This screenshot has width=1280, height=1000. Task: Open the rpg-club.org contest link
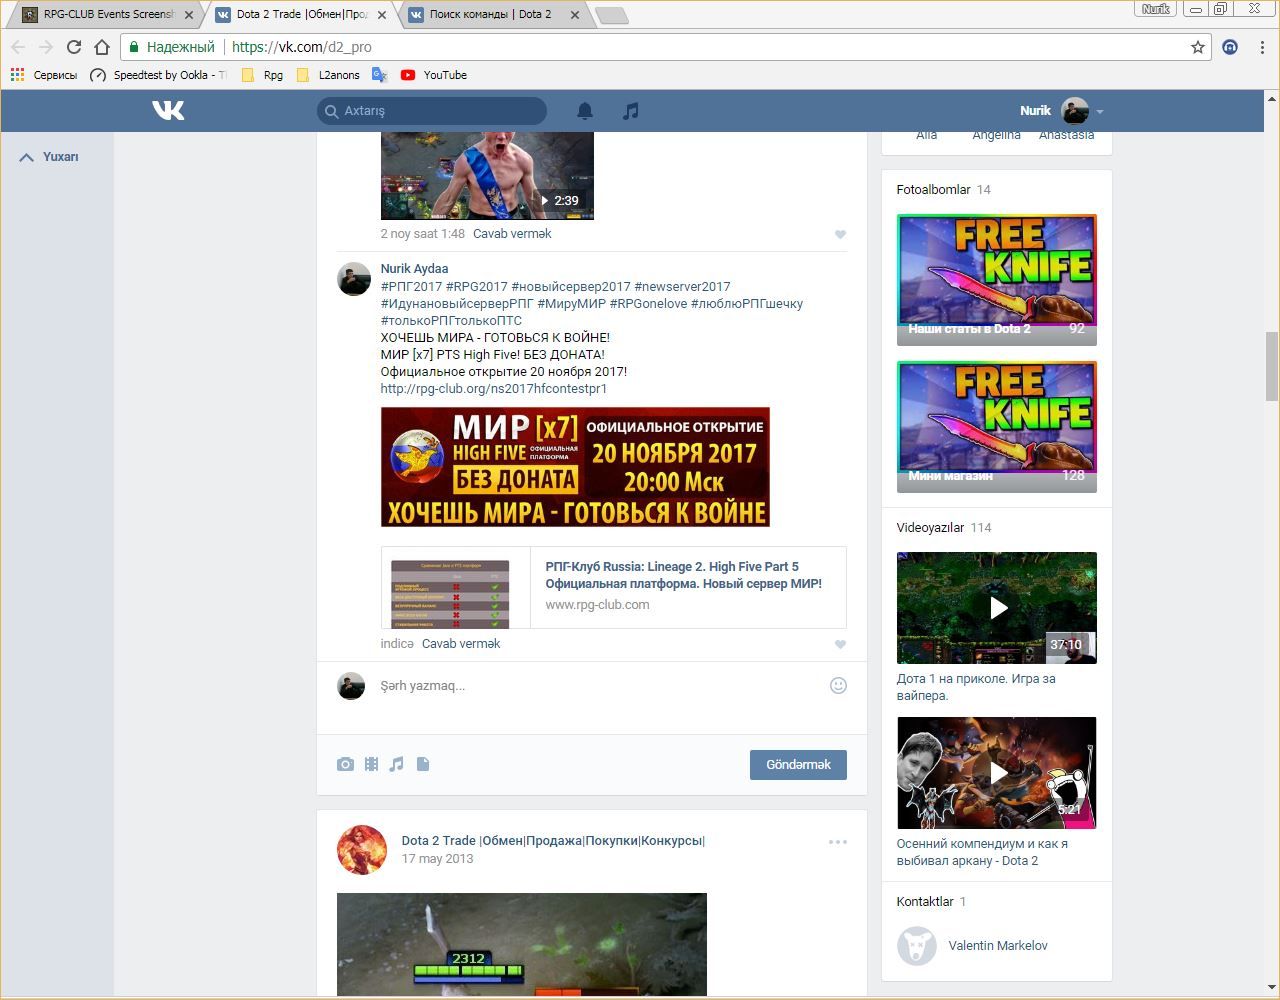[494, 389]
